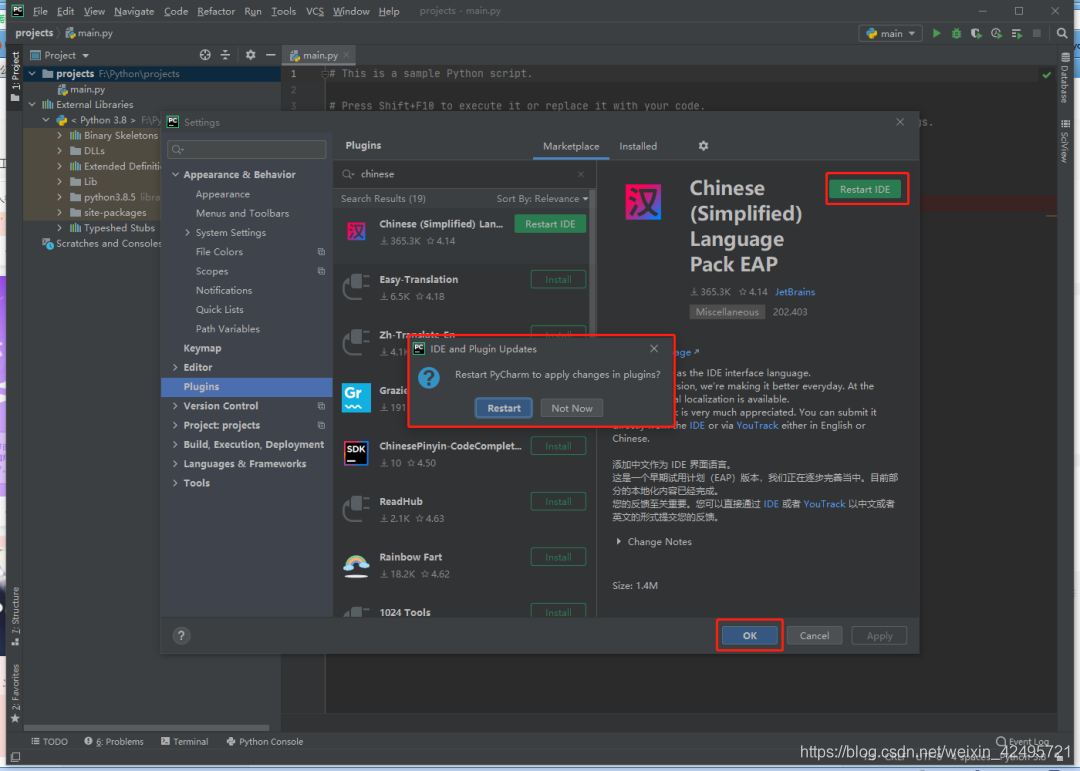Collapse External Libraries tree node

pos(32,105)
